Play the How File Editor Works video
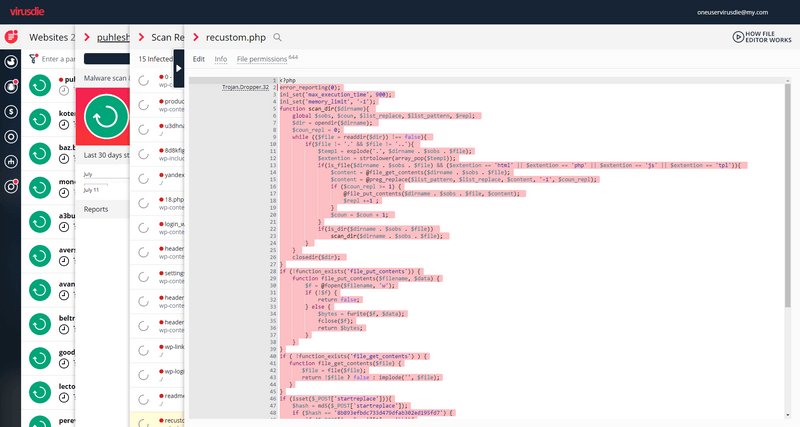Image resolution: width=800 pixels, height=427 pixels. pyautogui.click(x=761, y=37)
